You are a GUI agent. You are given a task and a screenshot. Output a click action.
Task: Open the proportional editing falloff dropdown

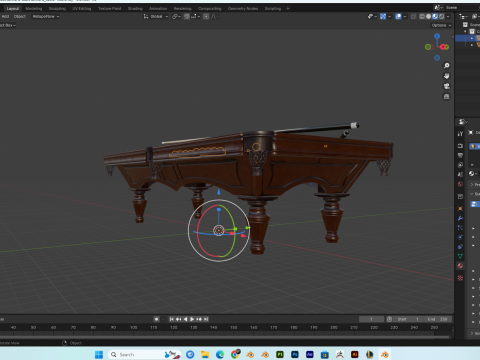click(214, 16)
